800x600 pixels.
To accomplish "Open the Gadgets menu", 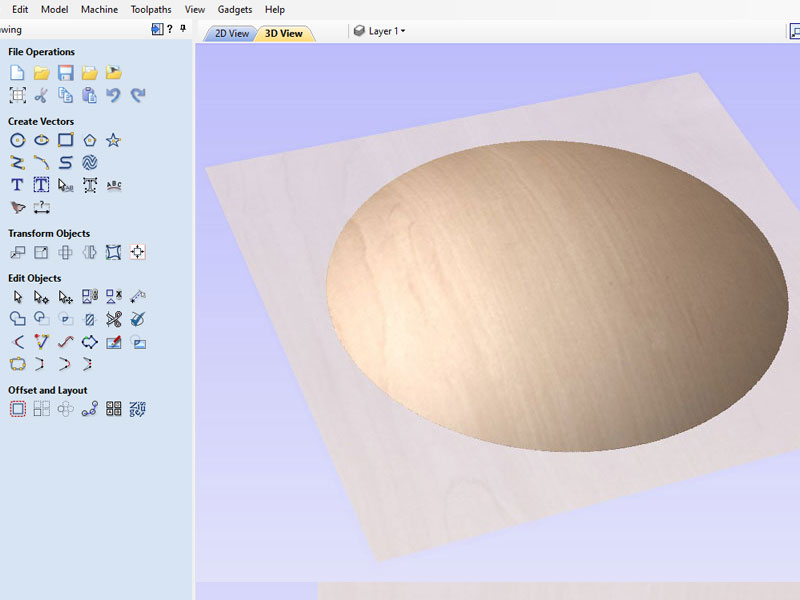I will click(x=234, y=9).
